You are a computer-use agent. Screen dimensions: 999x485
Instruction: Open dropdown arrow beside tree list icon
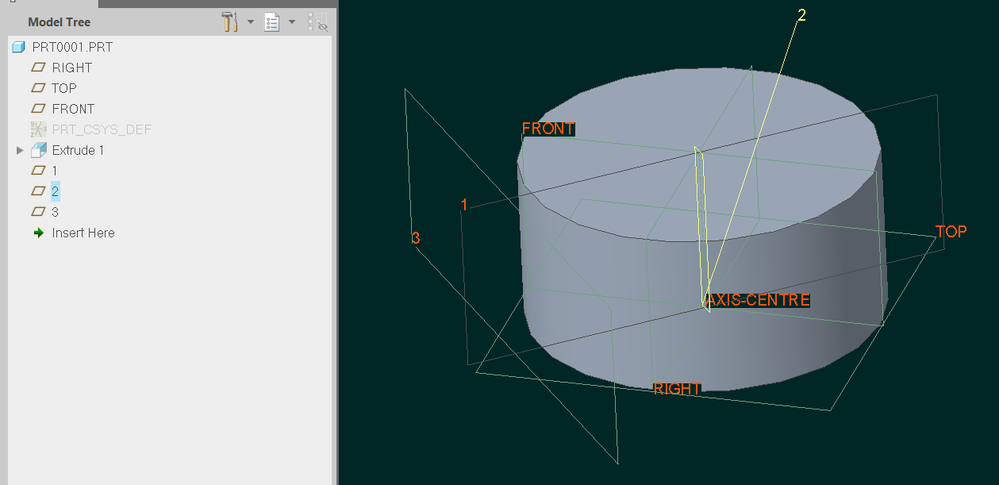click(292, 21)
